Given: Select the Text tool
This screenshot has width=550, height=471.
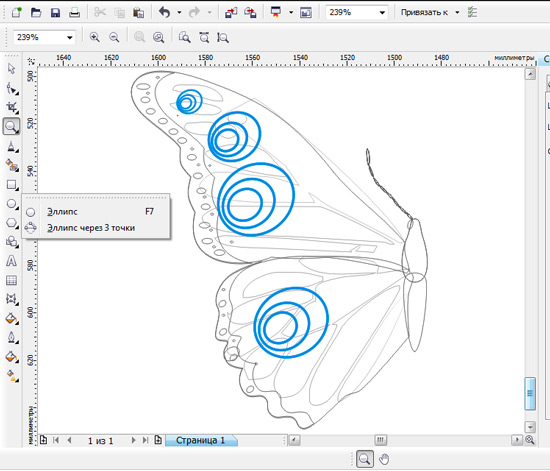Looking at the screenshot, I should coord(11,261).
